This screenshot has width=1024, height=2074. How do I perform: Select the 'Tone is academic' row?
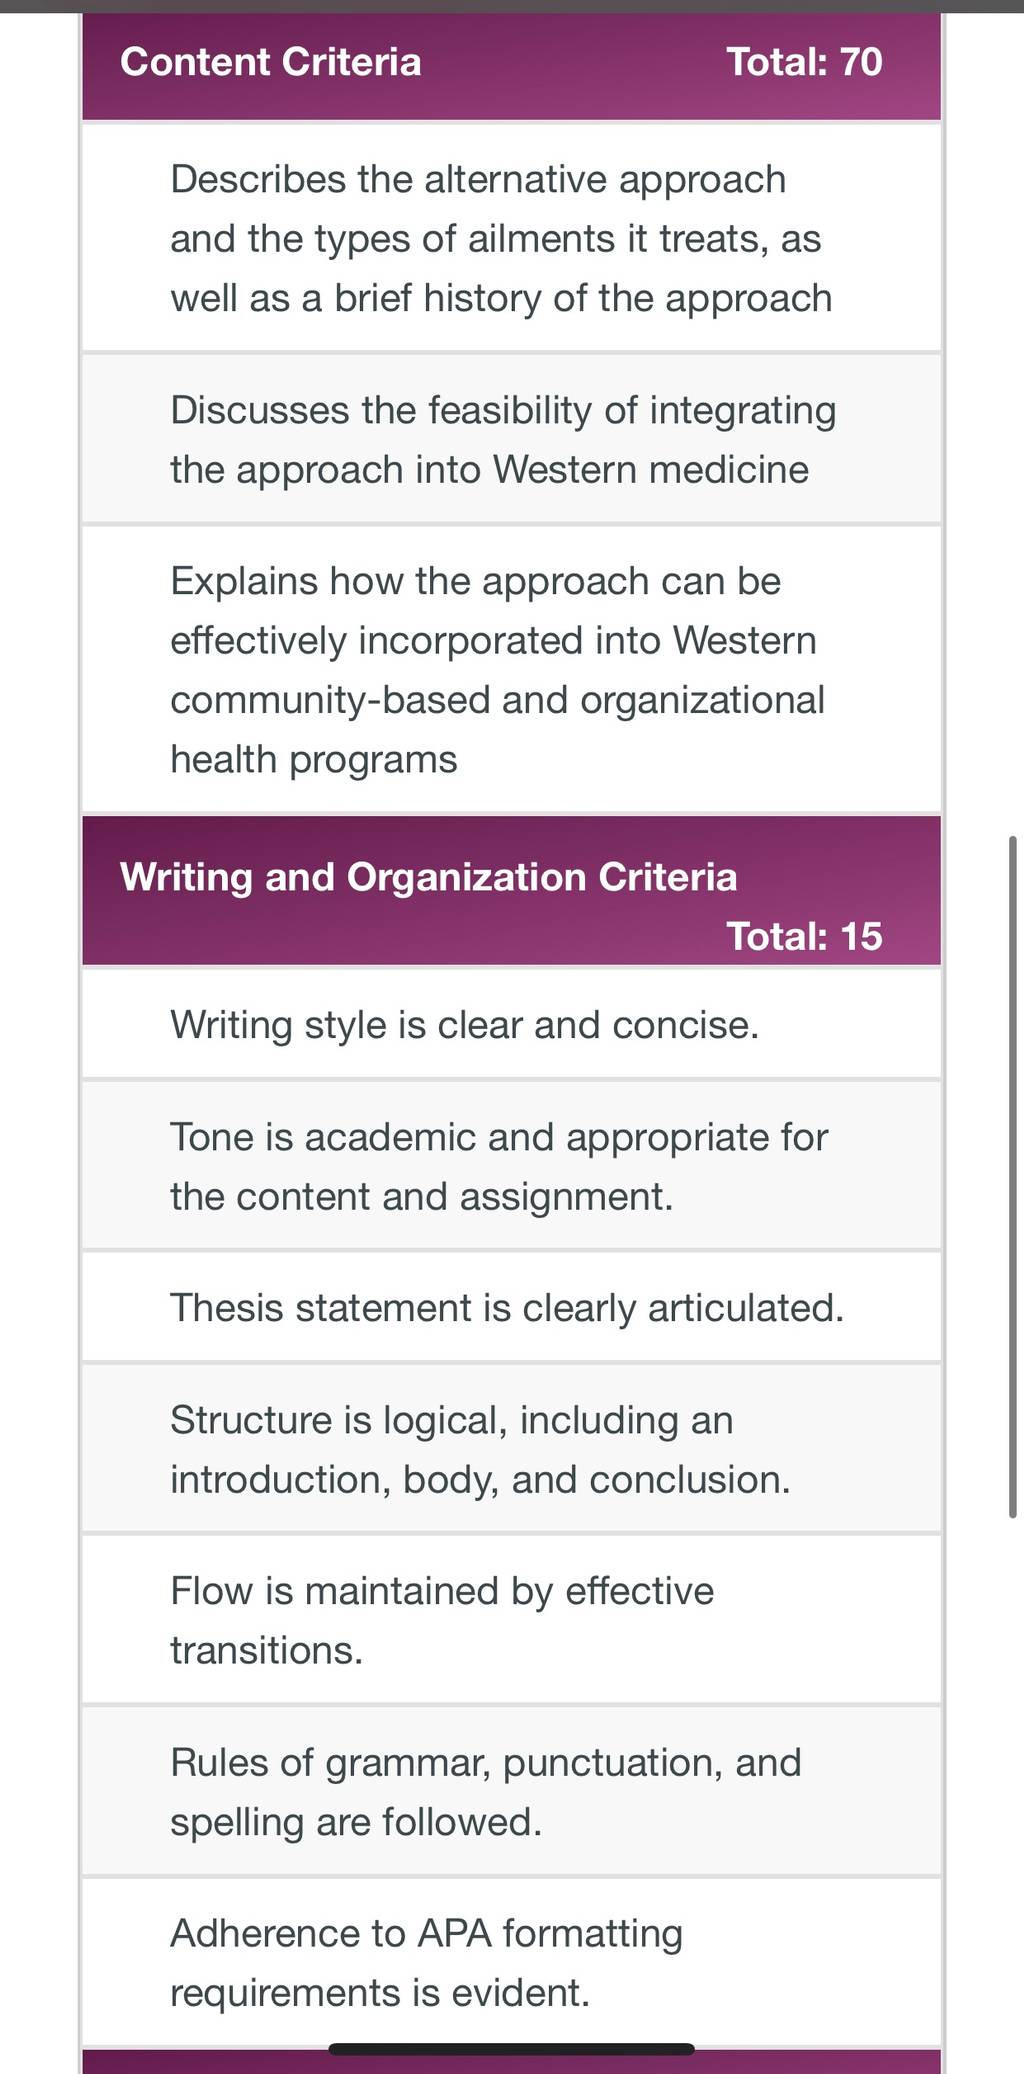(511, 1166)
